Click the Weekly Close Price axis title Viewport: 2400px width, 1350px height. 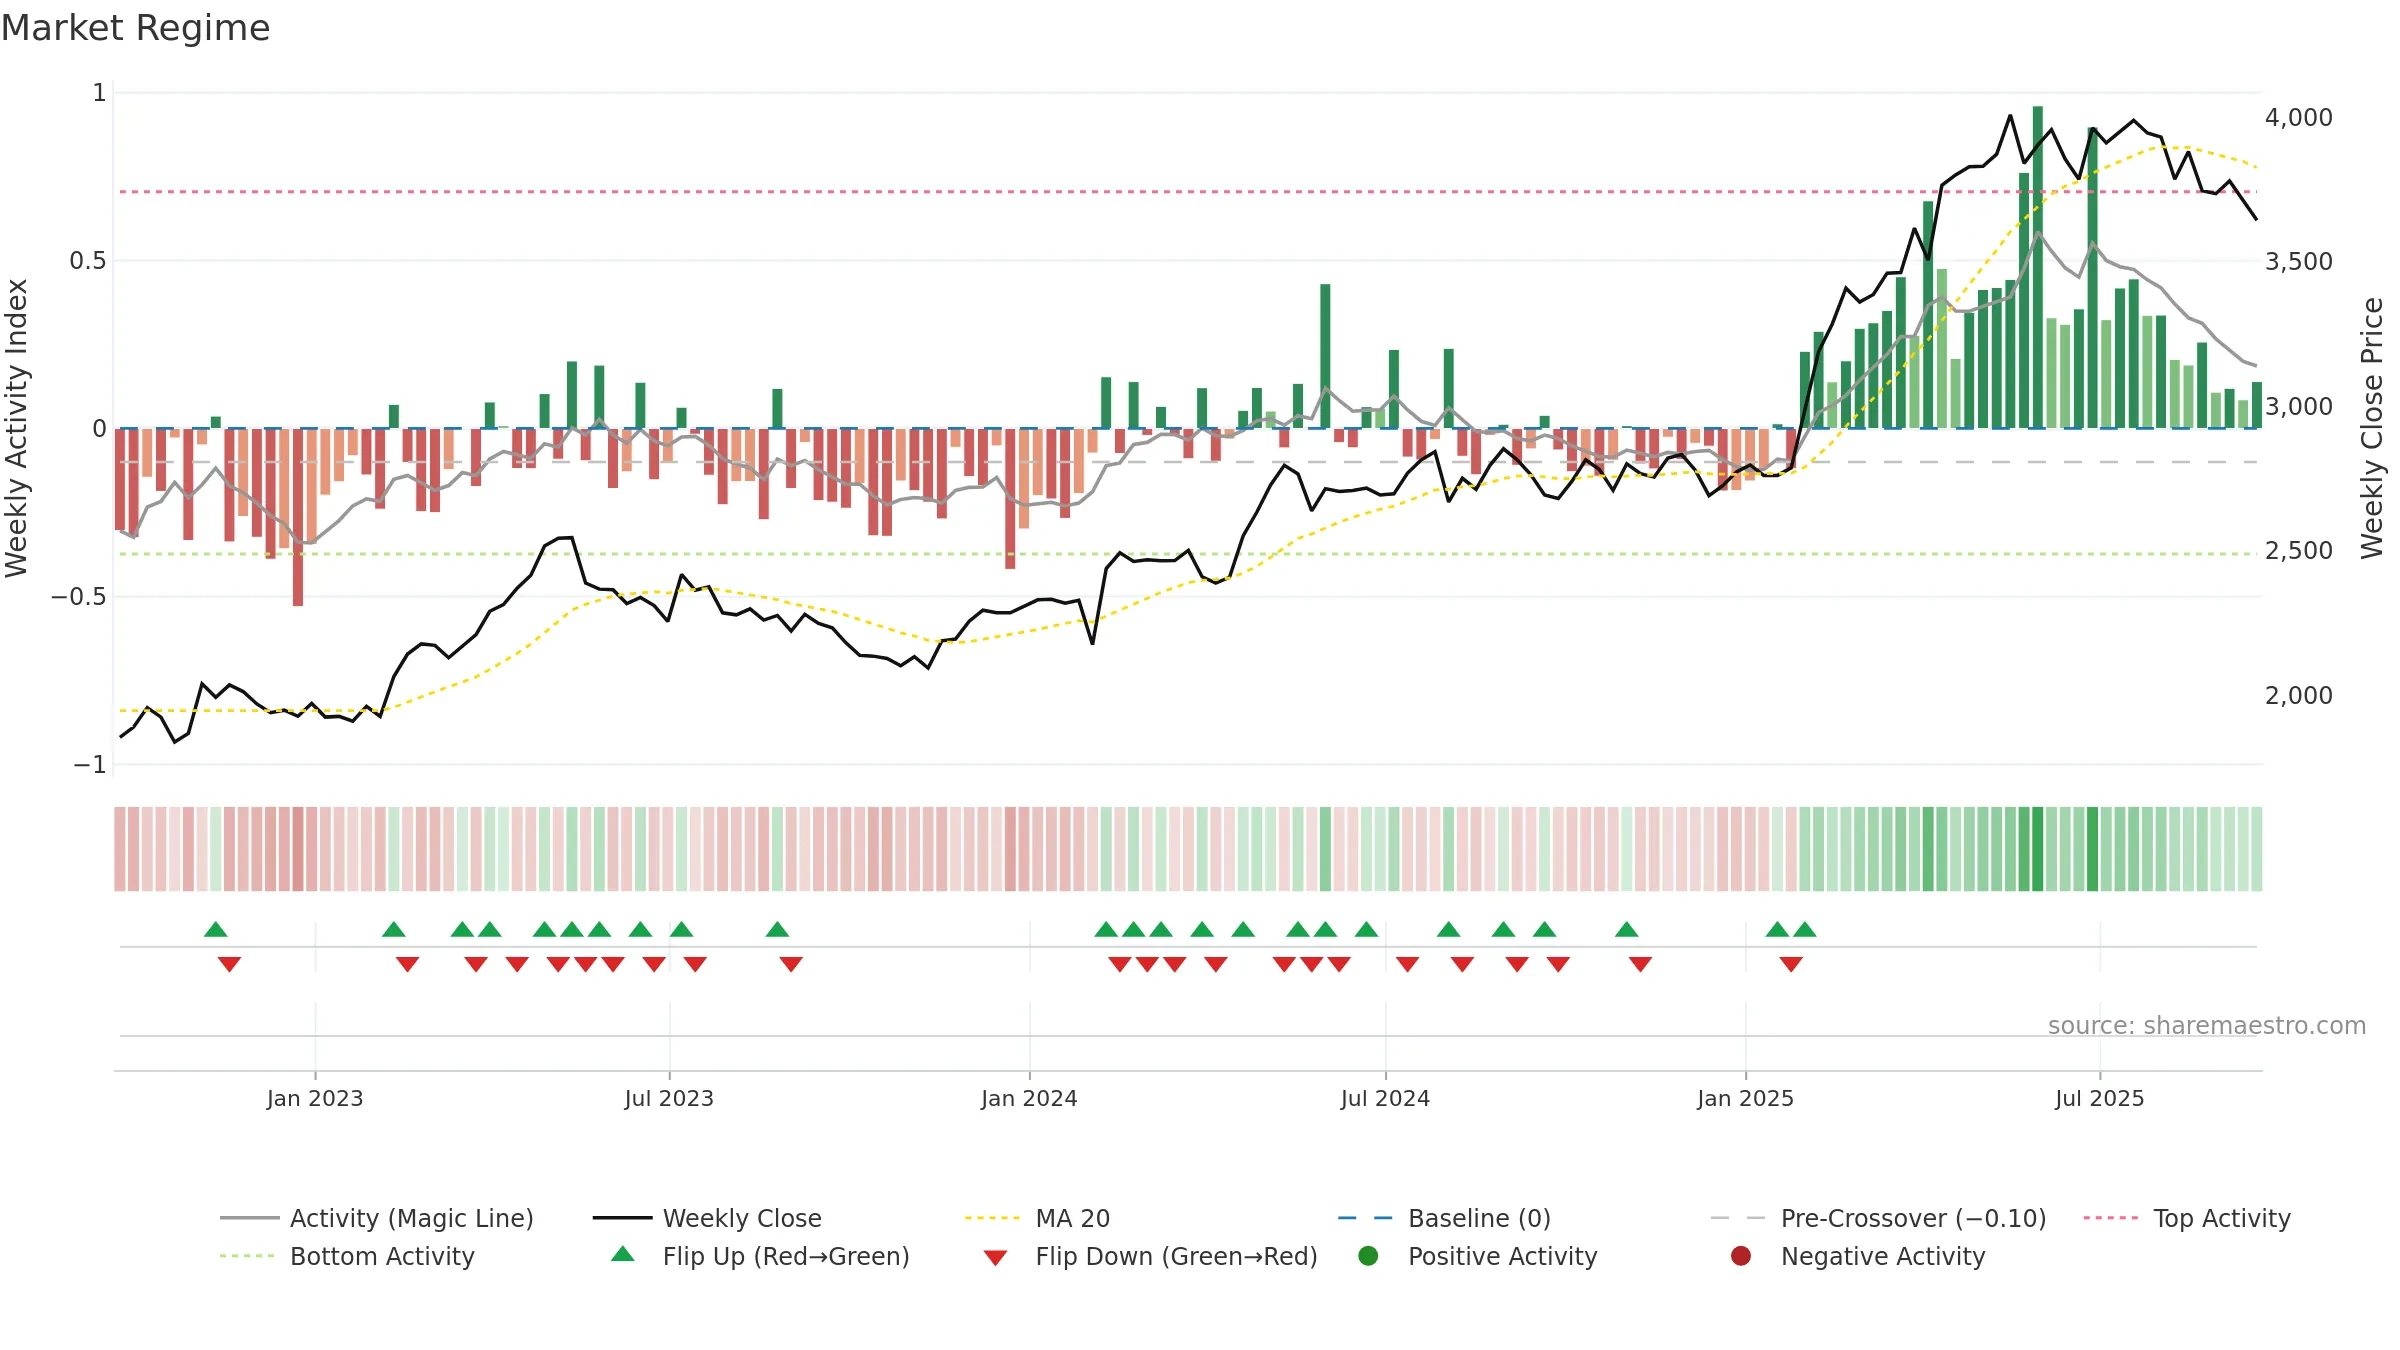(x=2372, y=428)
